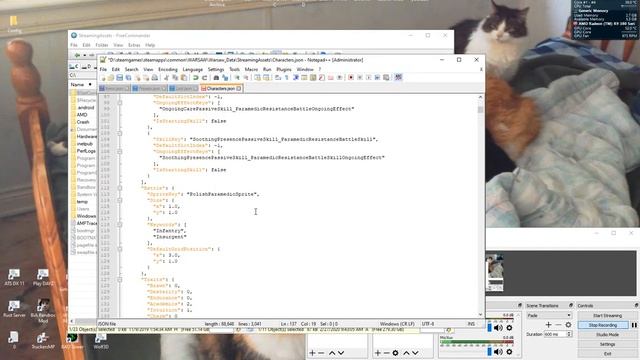Open the Mic/Aux gear settings in OBS mixer

[509, 352]
